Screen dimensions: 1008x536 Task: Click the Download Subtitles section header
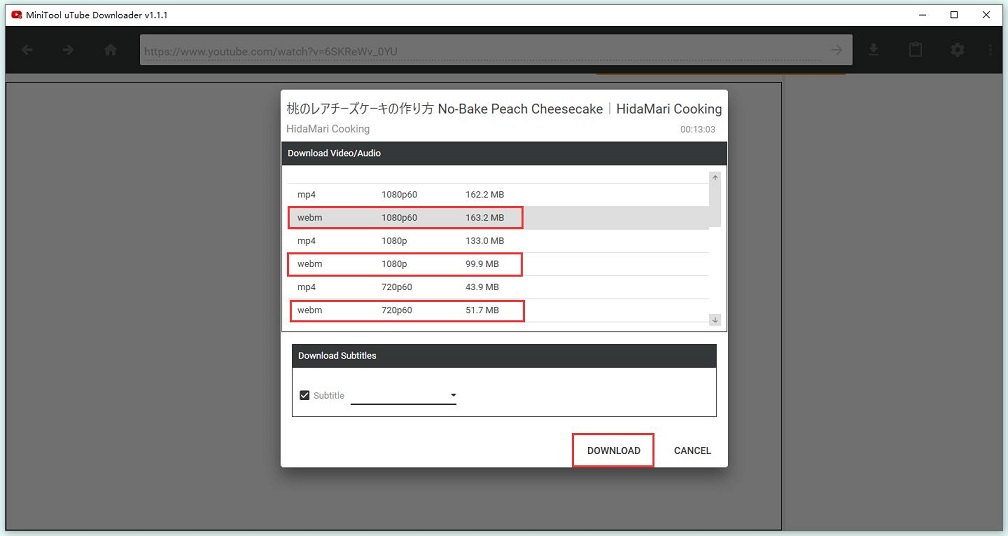pos(504,356)
